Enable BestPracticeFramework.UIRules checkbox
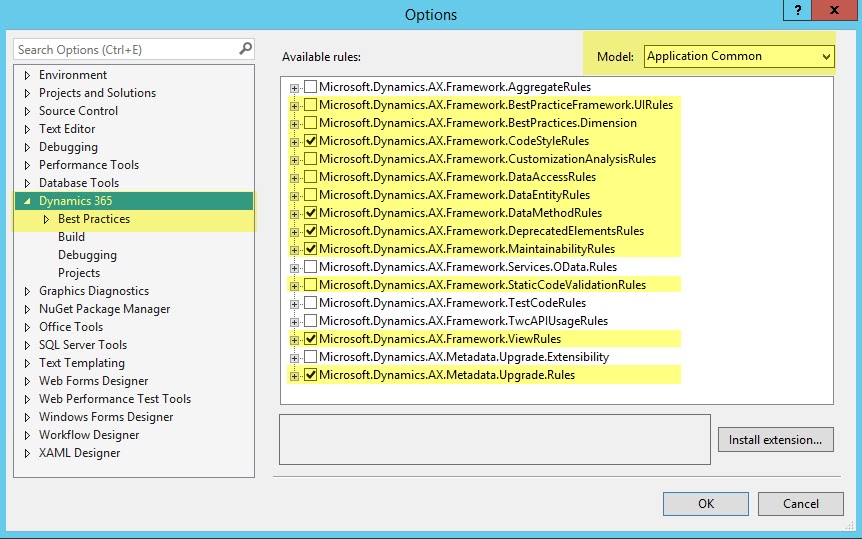This screenshot has width=862, height=539. 311,104
